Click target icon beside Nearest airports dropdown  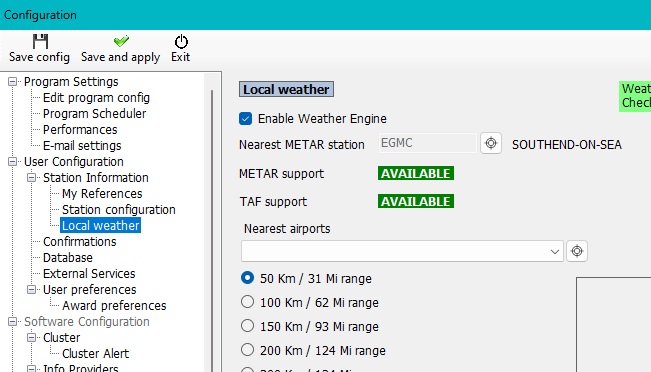coord(577,251)
